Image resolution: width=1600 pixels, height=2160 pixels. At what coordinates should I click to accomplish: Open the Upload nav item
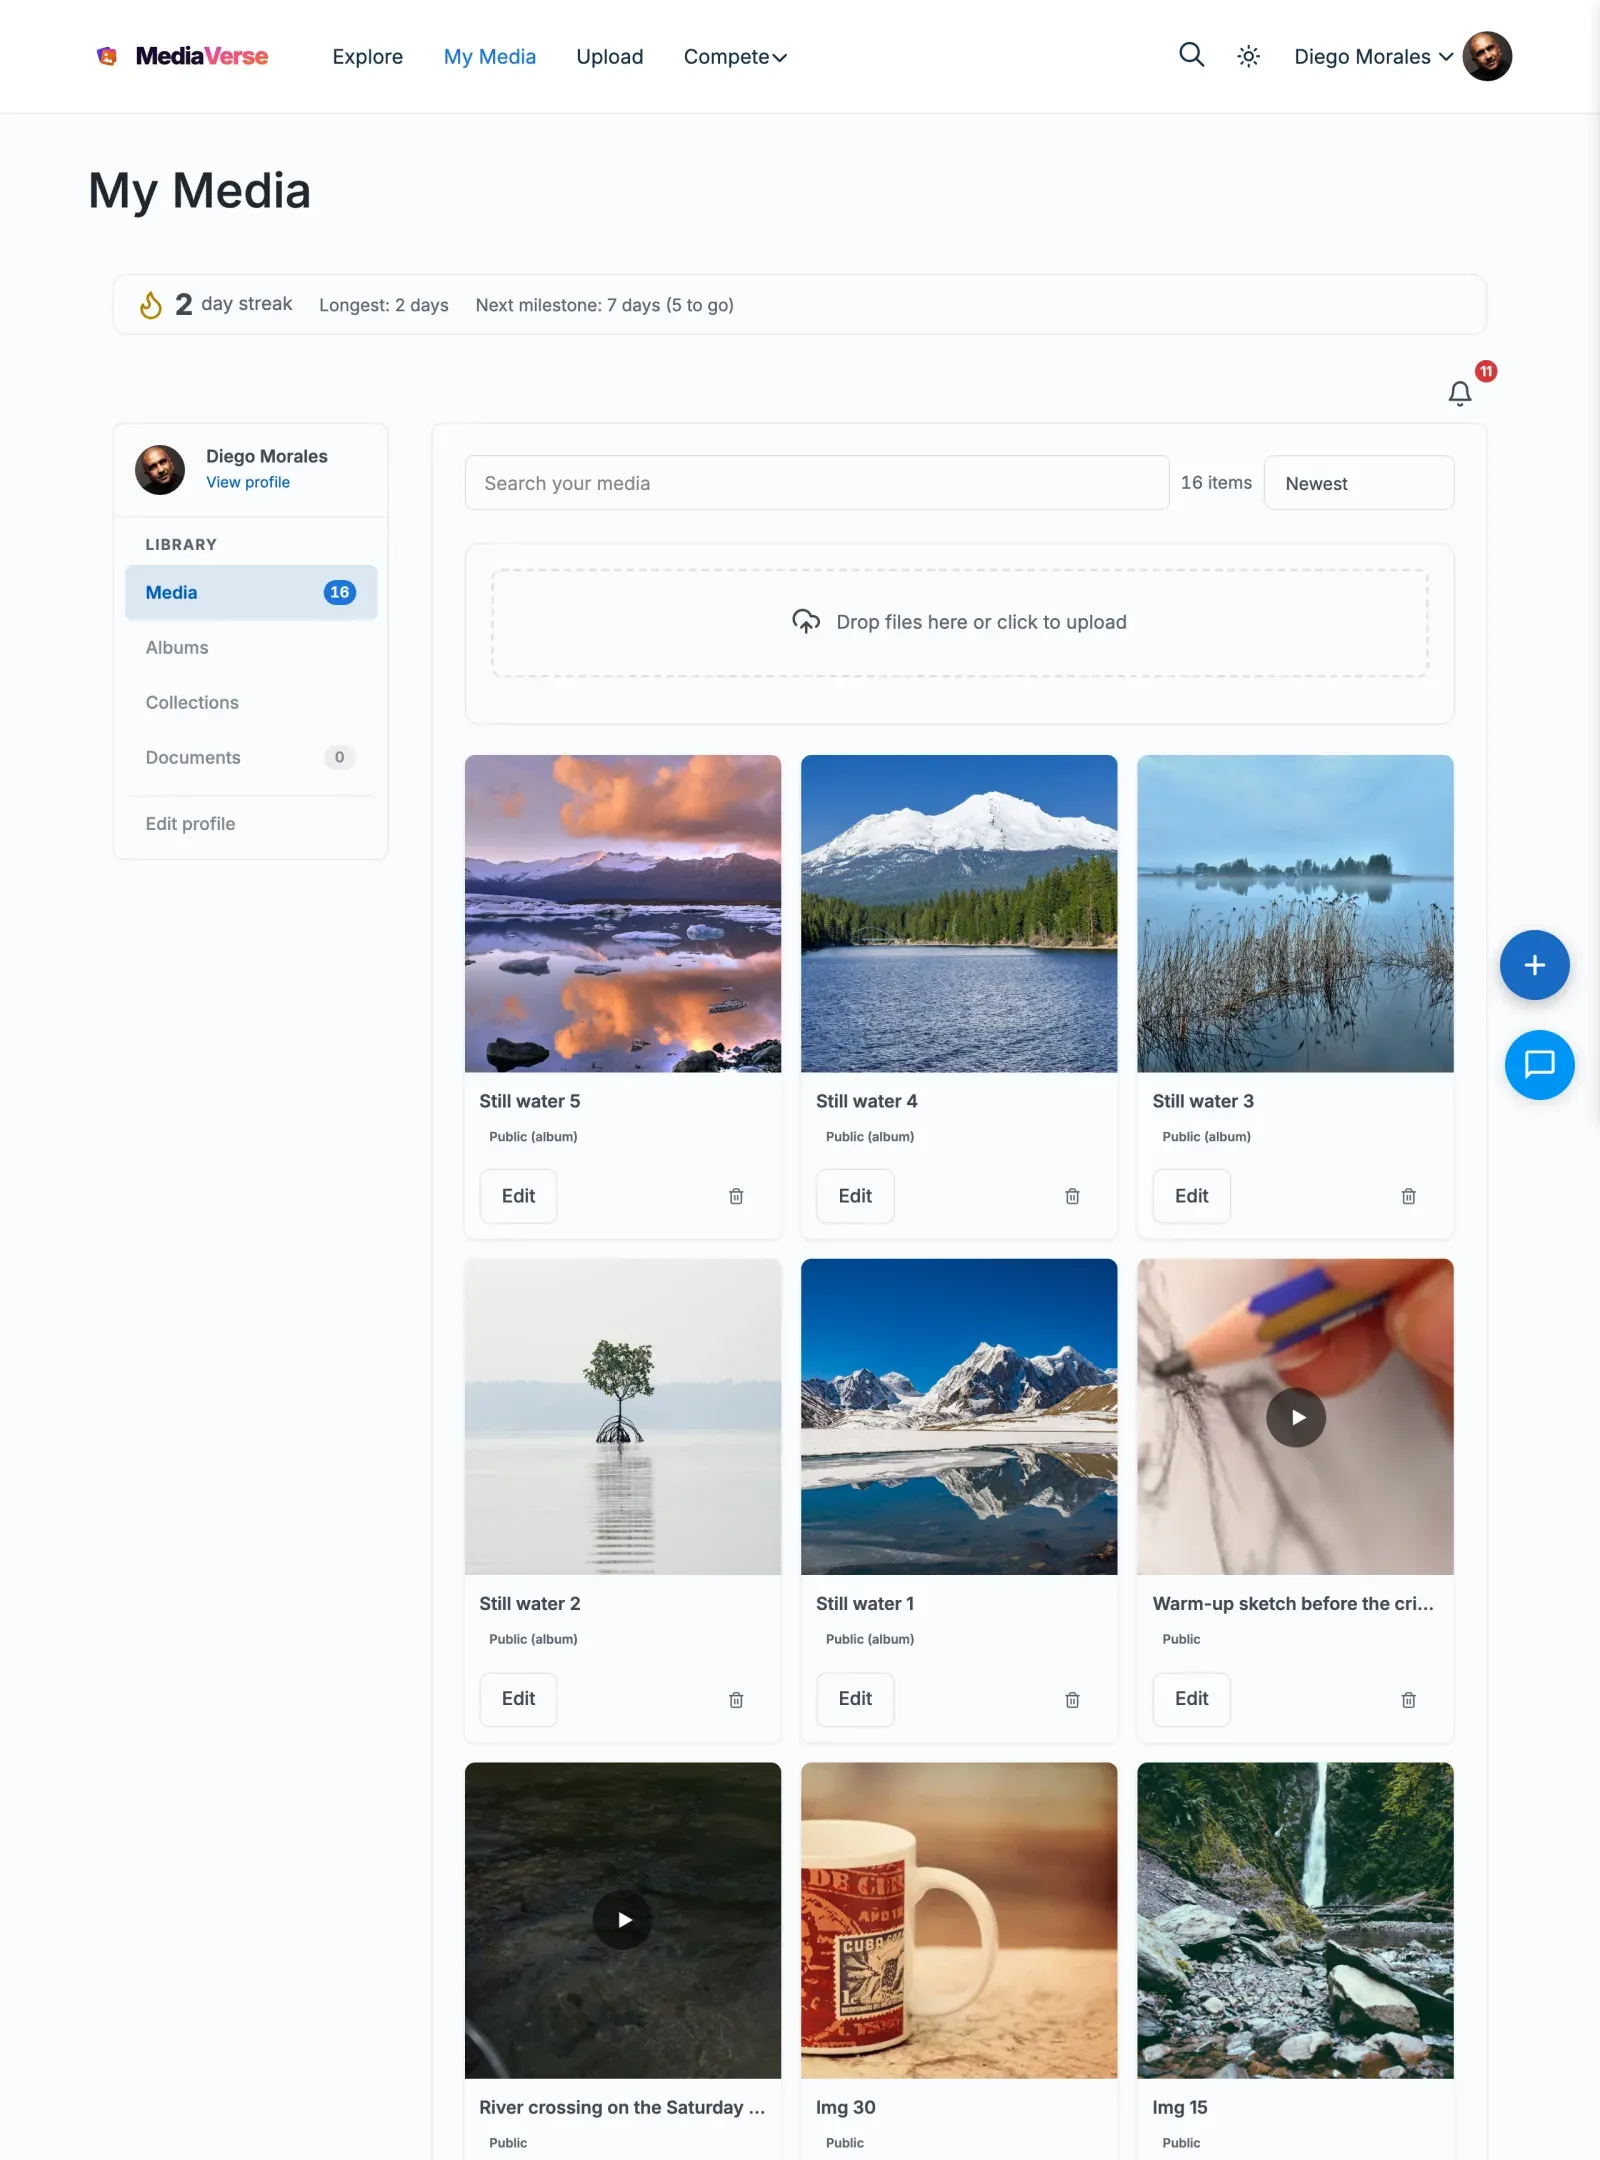tap(610, 57)
